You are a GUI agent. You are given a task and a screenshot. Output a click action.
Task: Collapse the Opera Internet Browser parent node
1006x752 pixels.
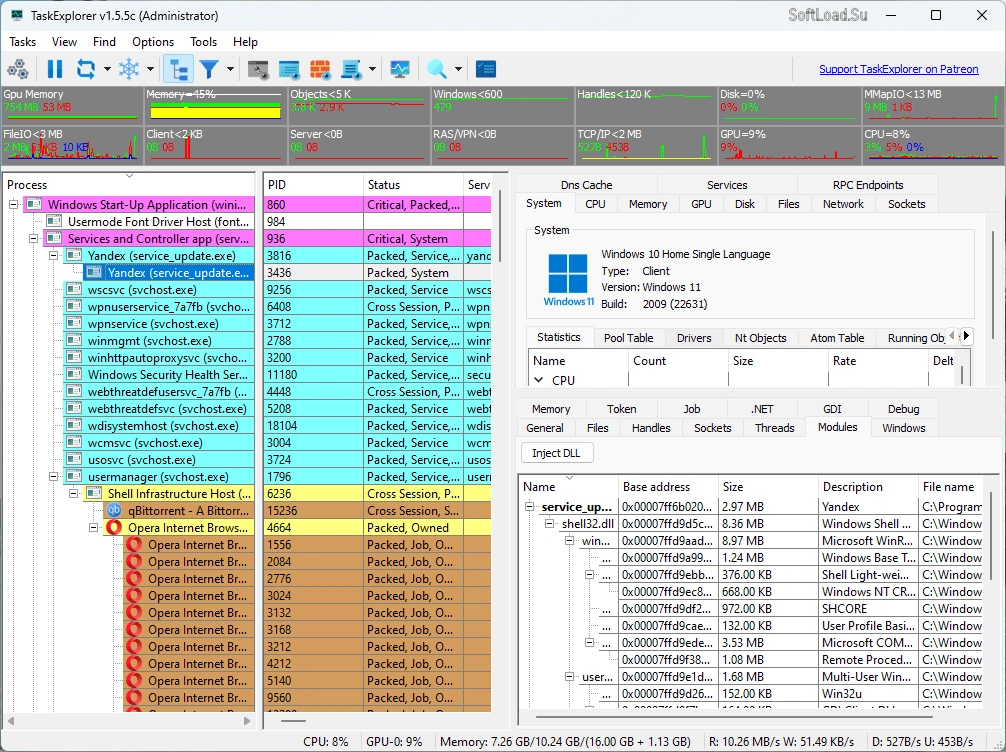tap(94, 527)
